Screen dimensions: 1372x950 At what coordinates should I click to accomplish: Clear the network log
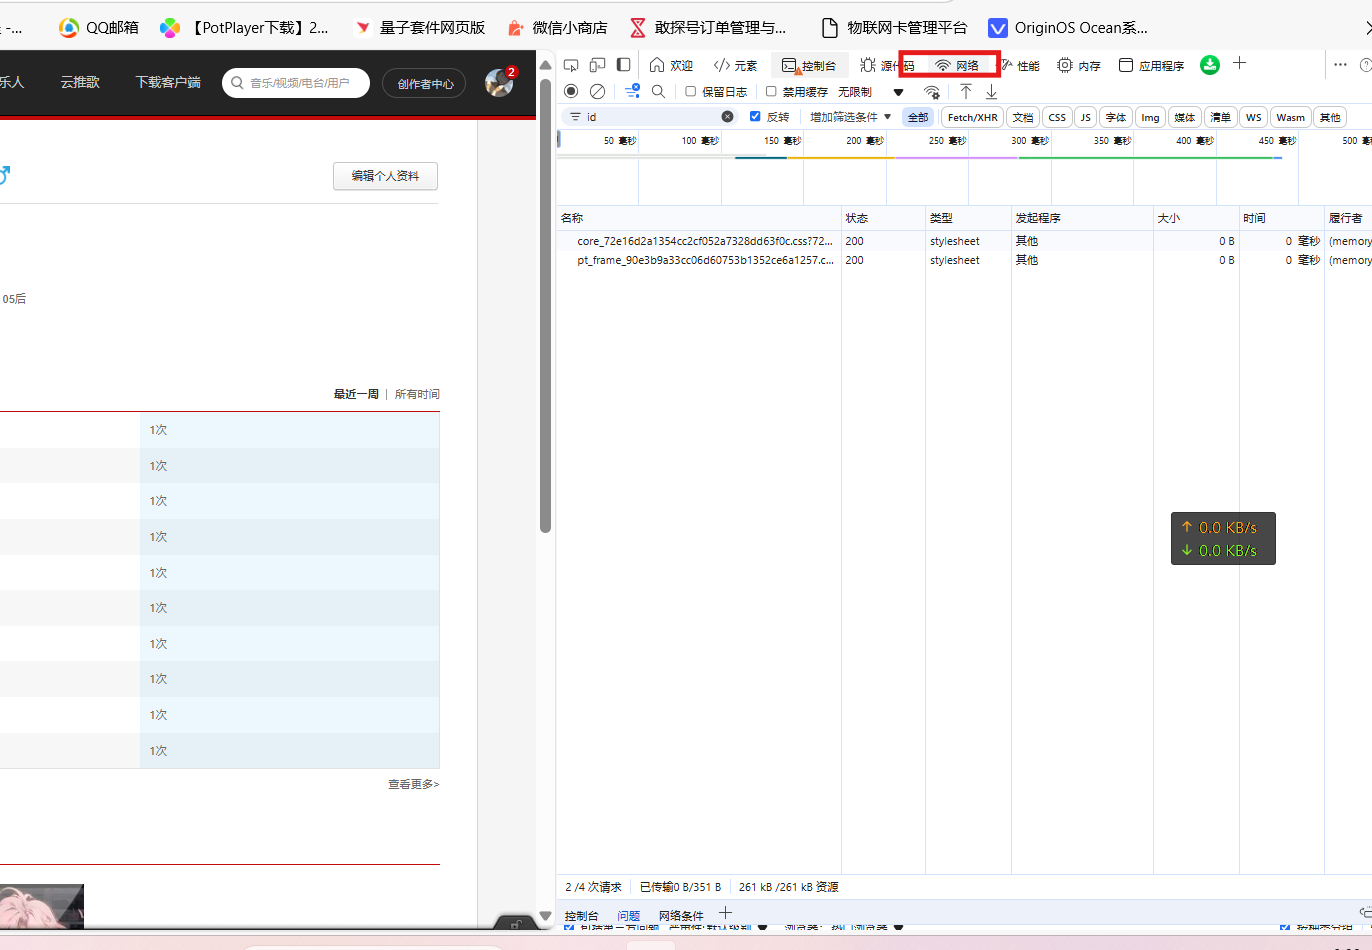point(597,91)
